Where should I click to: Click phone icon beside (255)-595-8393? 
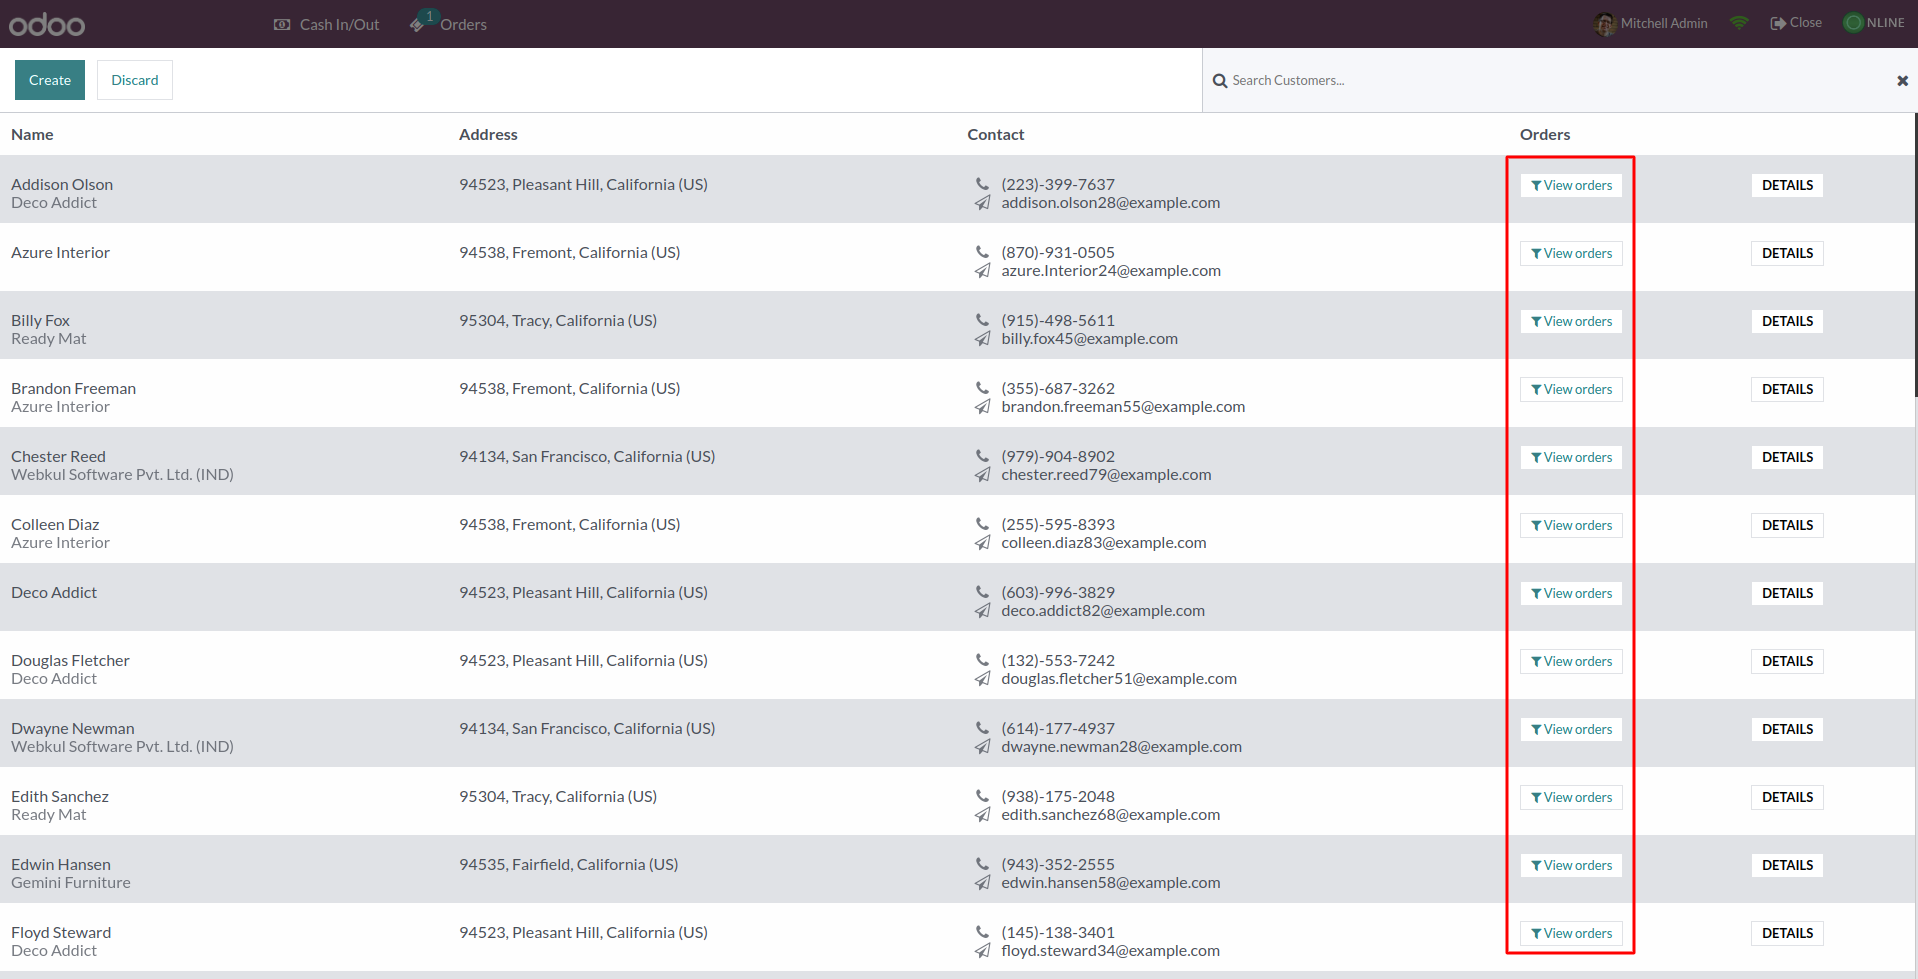pos(982,524)
